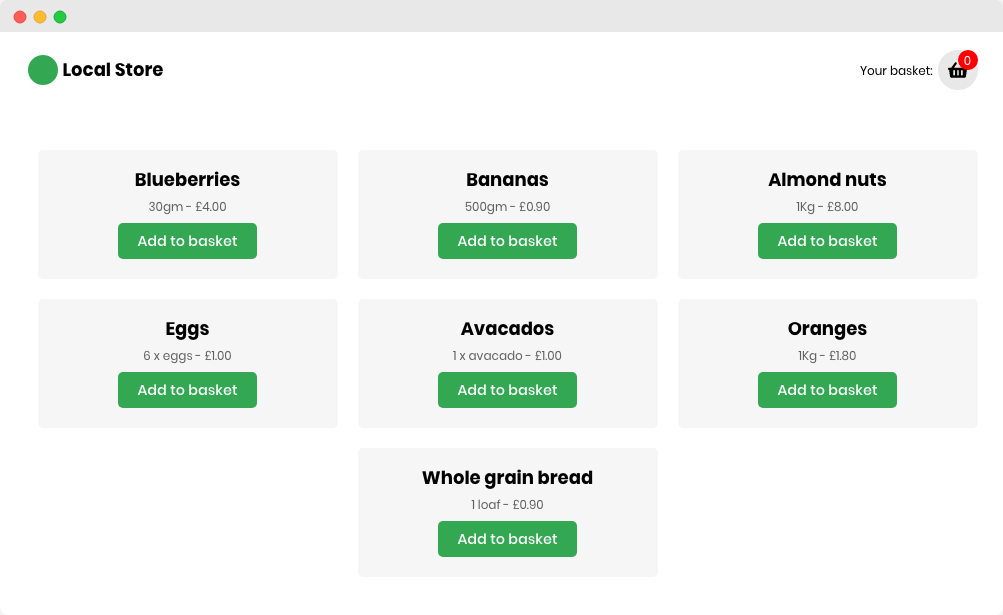The height and width of the screenshot is (615, 1003).
Task: Click the Oranges product card title
Action: [827, 329]
